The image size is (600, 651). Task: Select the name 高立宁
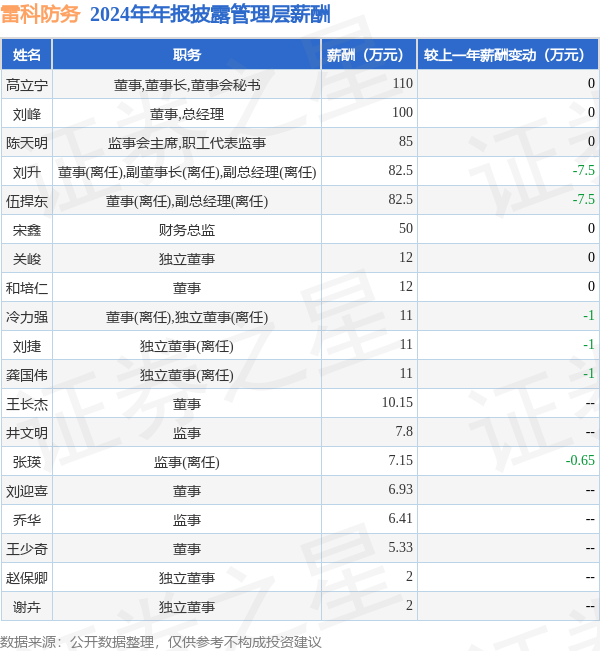pyautogui.click(x=27, y=85)
